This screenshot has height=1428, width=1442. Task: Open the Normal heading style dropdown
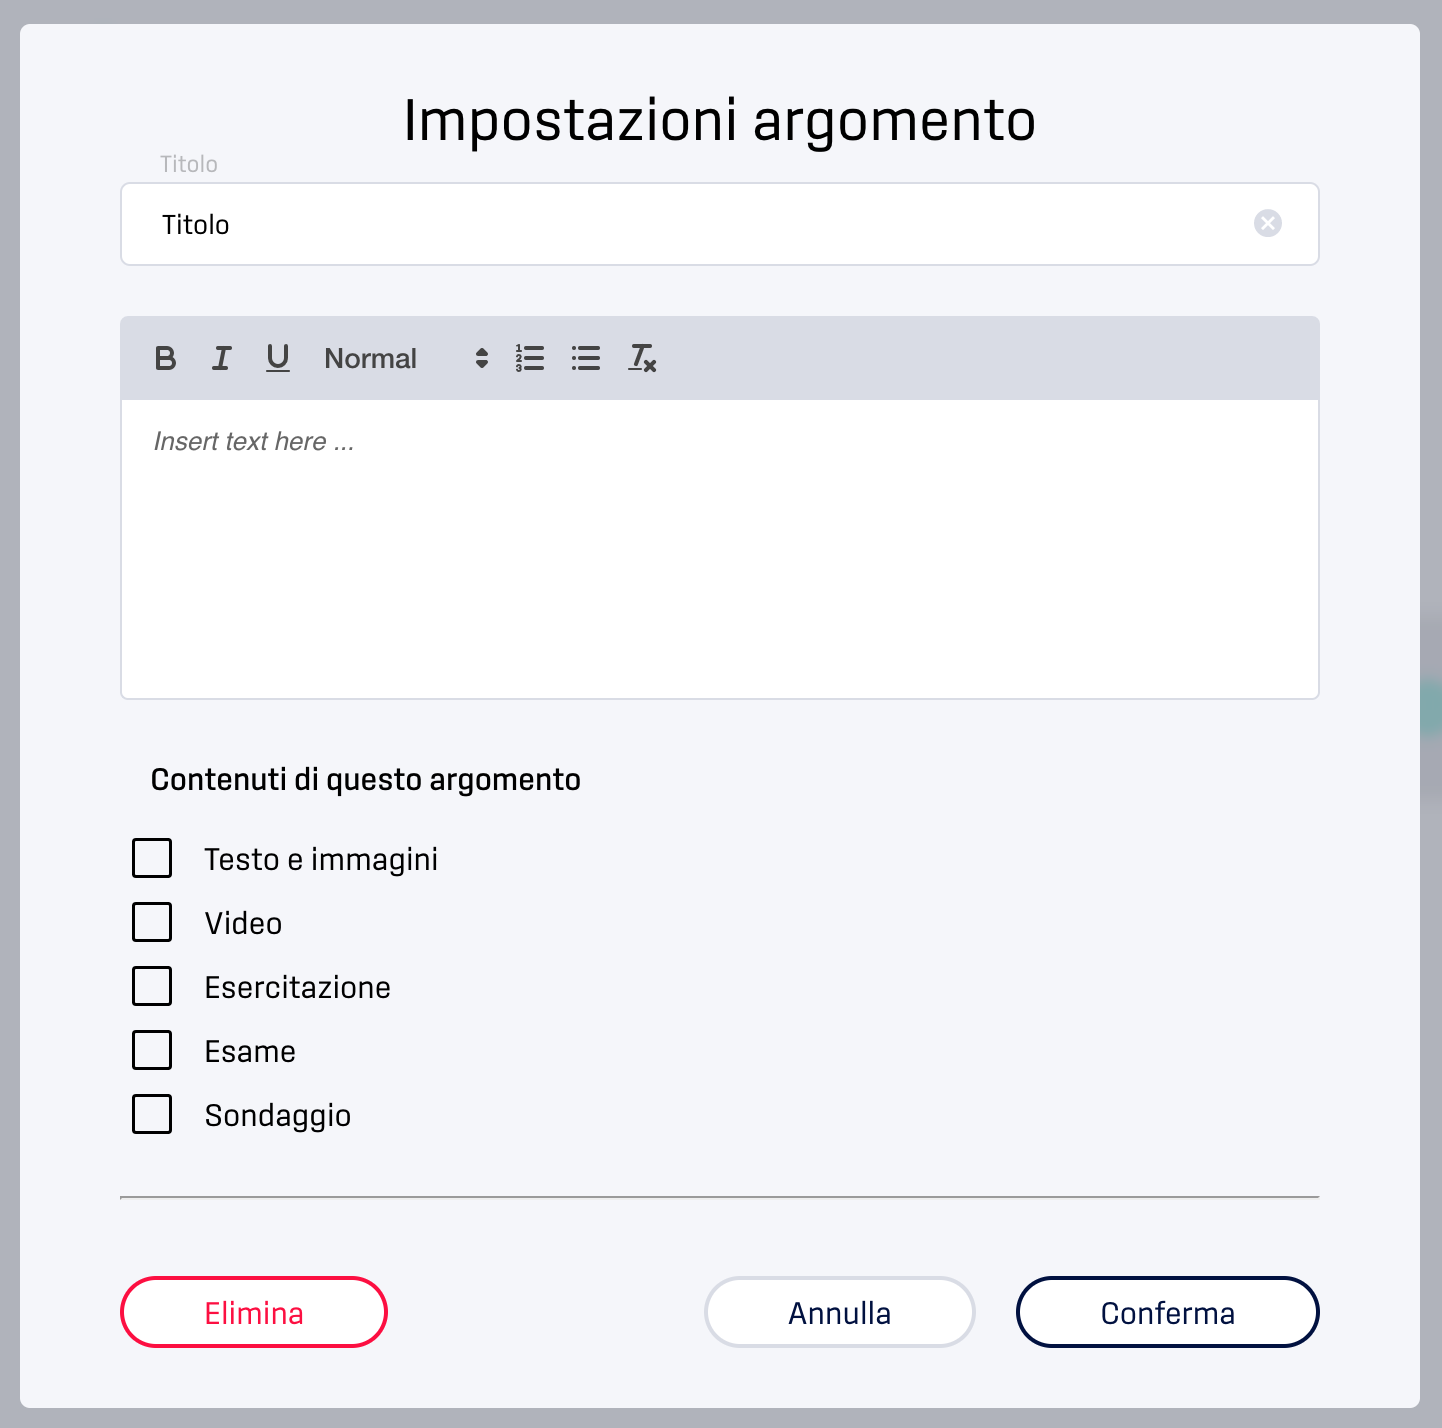pyautogui.click(x=406, y=358)
